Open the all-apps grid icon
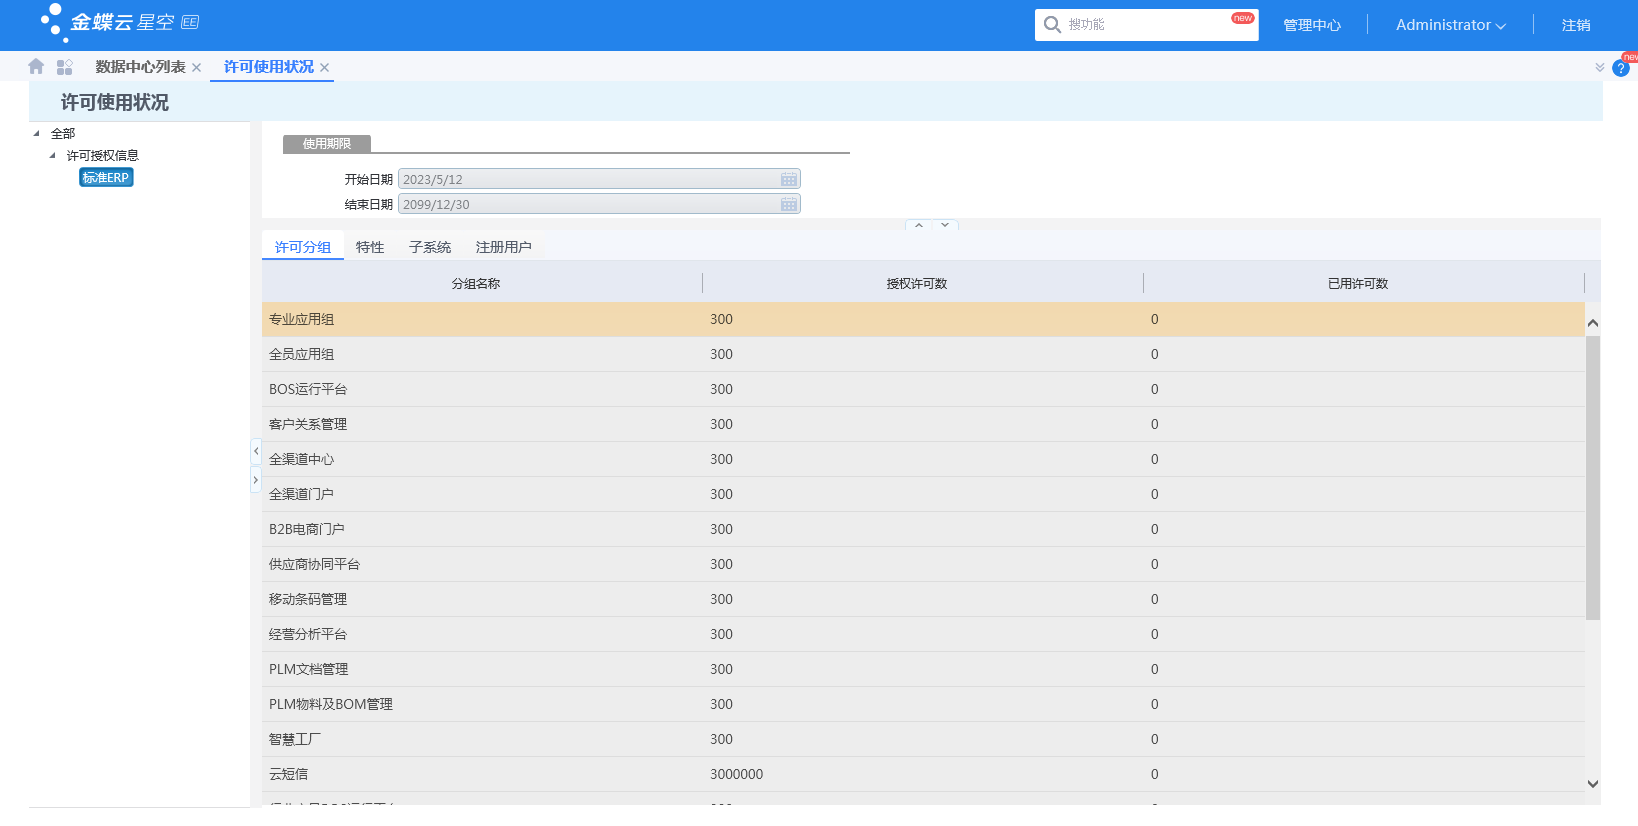This screenshot has width=1638, height=826. (x=65, y=67)
